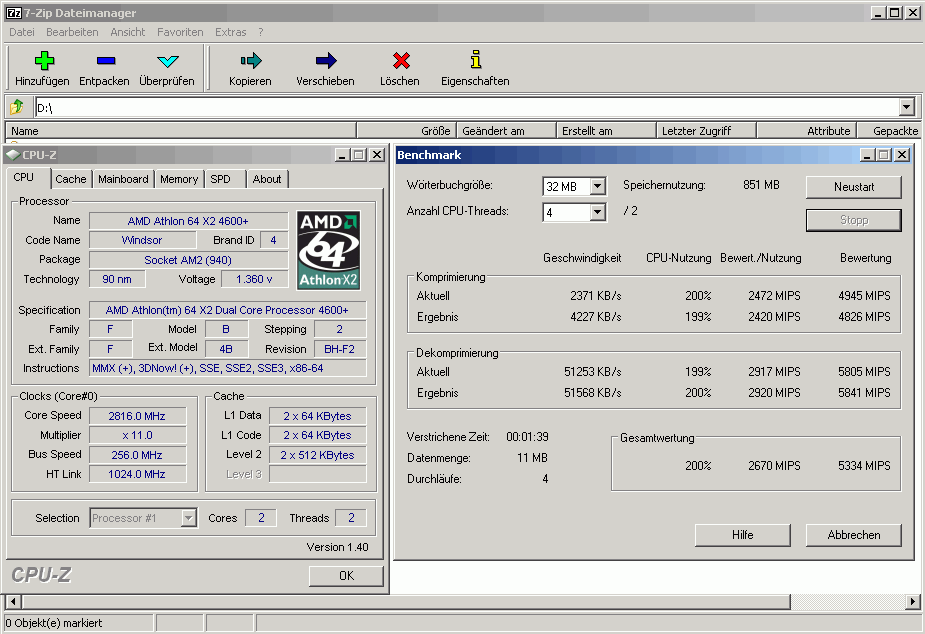The image size is (925, 634).
Task: Open Eigenschaften info icon
Action: pyautogui.click(x=475, y=59)
